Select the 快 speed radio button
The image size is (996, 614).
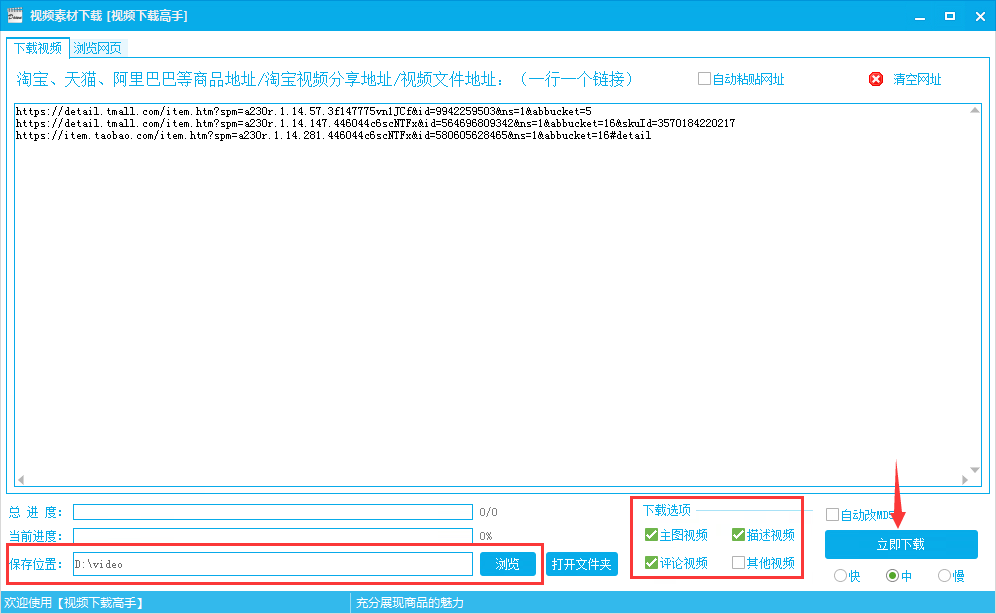[x=840, y=576]
